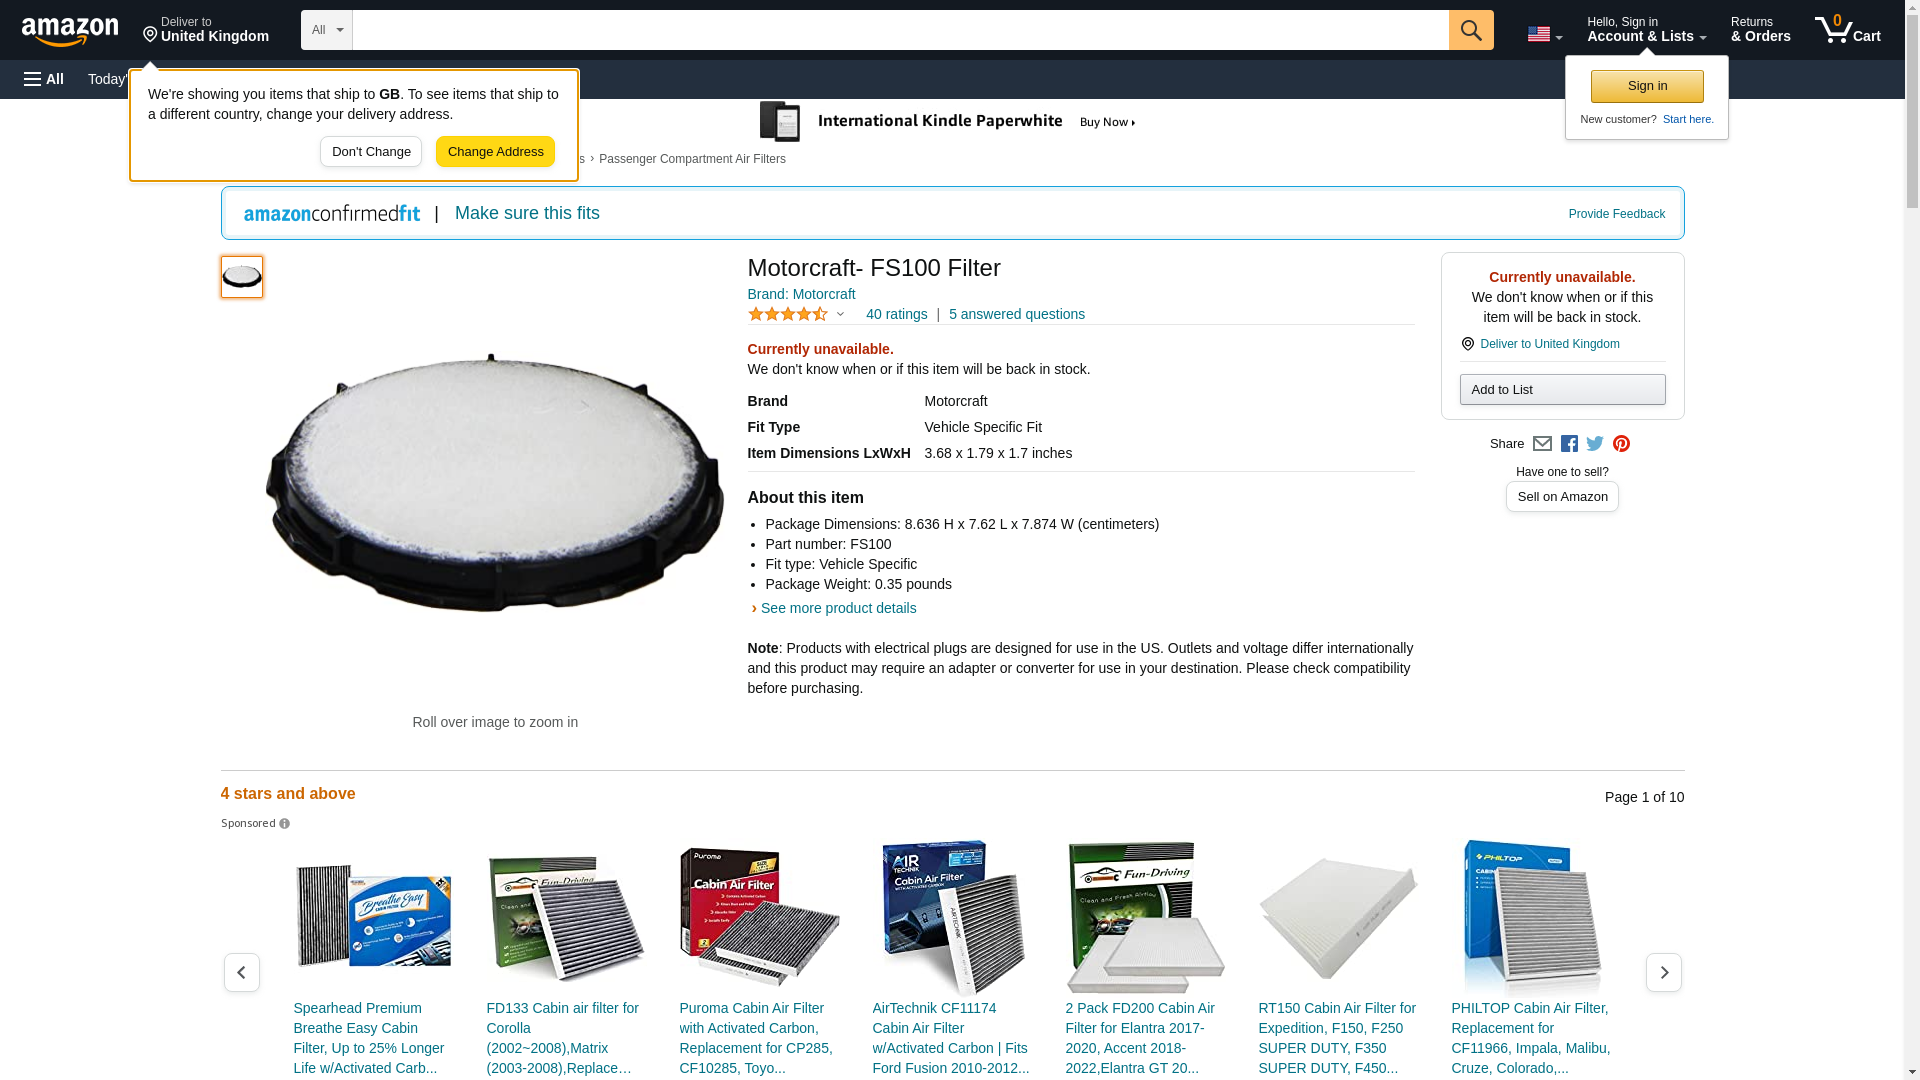The image size is (1920, 1080).
Task: Open the All hamburger menu
Action: pos(44,79)
